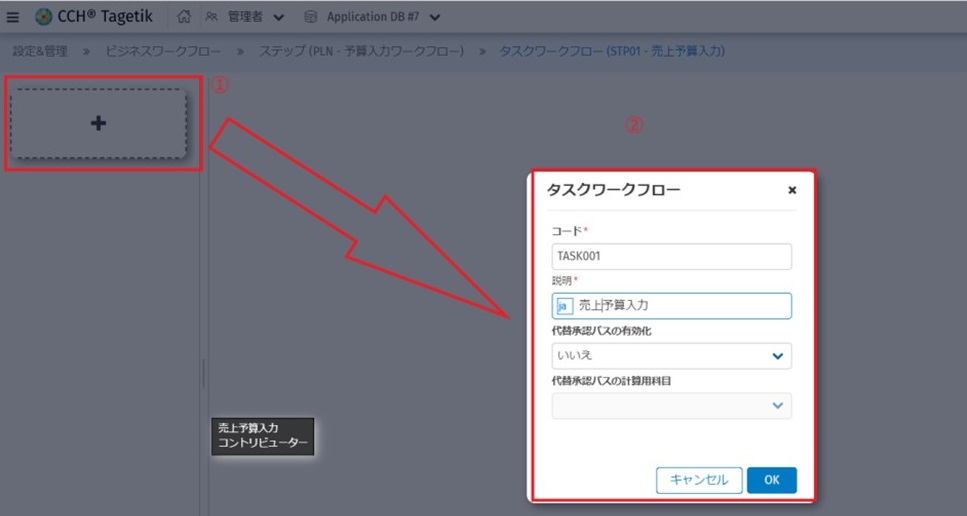Expand the 管理者 user dropdown
Image resolution: width=967 pixels, height=516 pixels.
click(x=278, y=17)
